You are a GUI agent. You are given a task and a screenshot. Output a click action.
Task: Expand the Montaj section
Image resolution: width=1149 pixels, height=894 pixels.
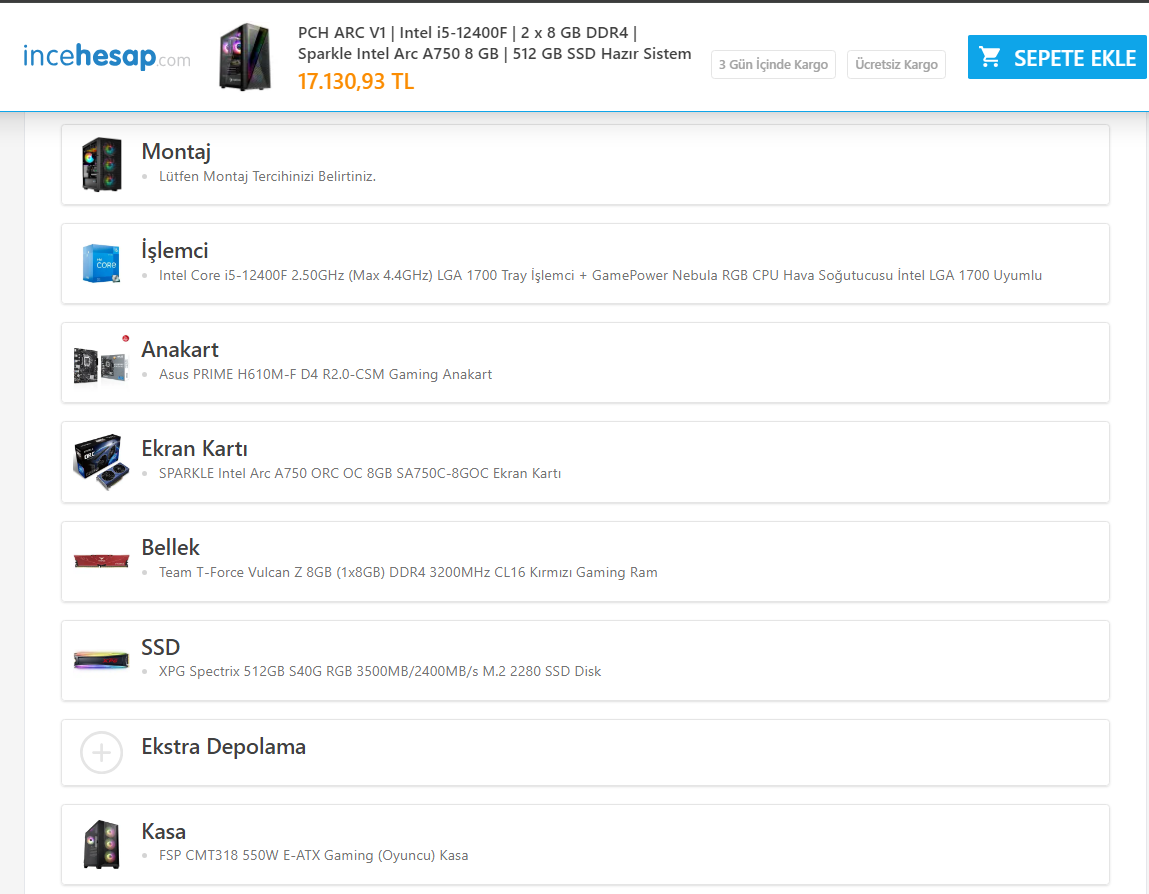coord(176,152)
